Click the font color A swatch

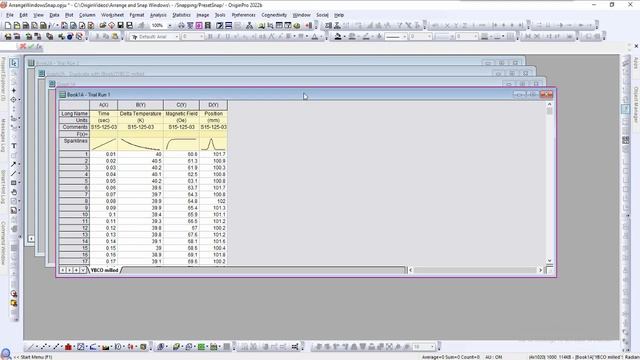315,37
